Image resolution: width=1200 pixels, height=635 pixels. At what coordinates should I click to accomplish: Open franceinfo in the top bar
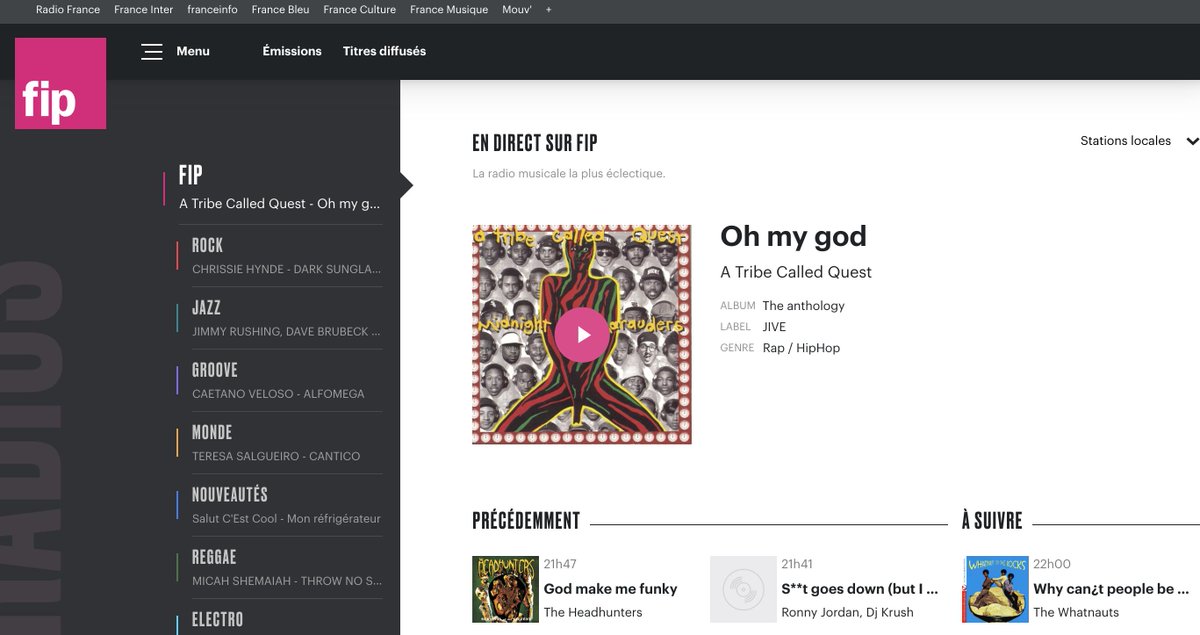pyautogui.click(x=213, y=10)
